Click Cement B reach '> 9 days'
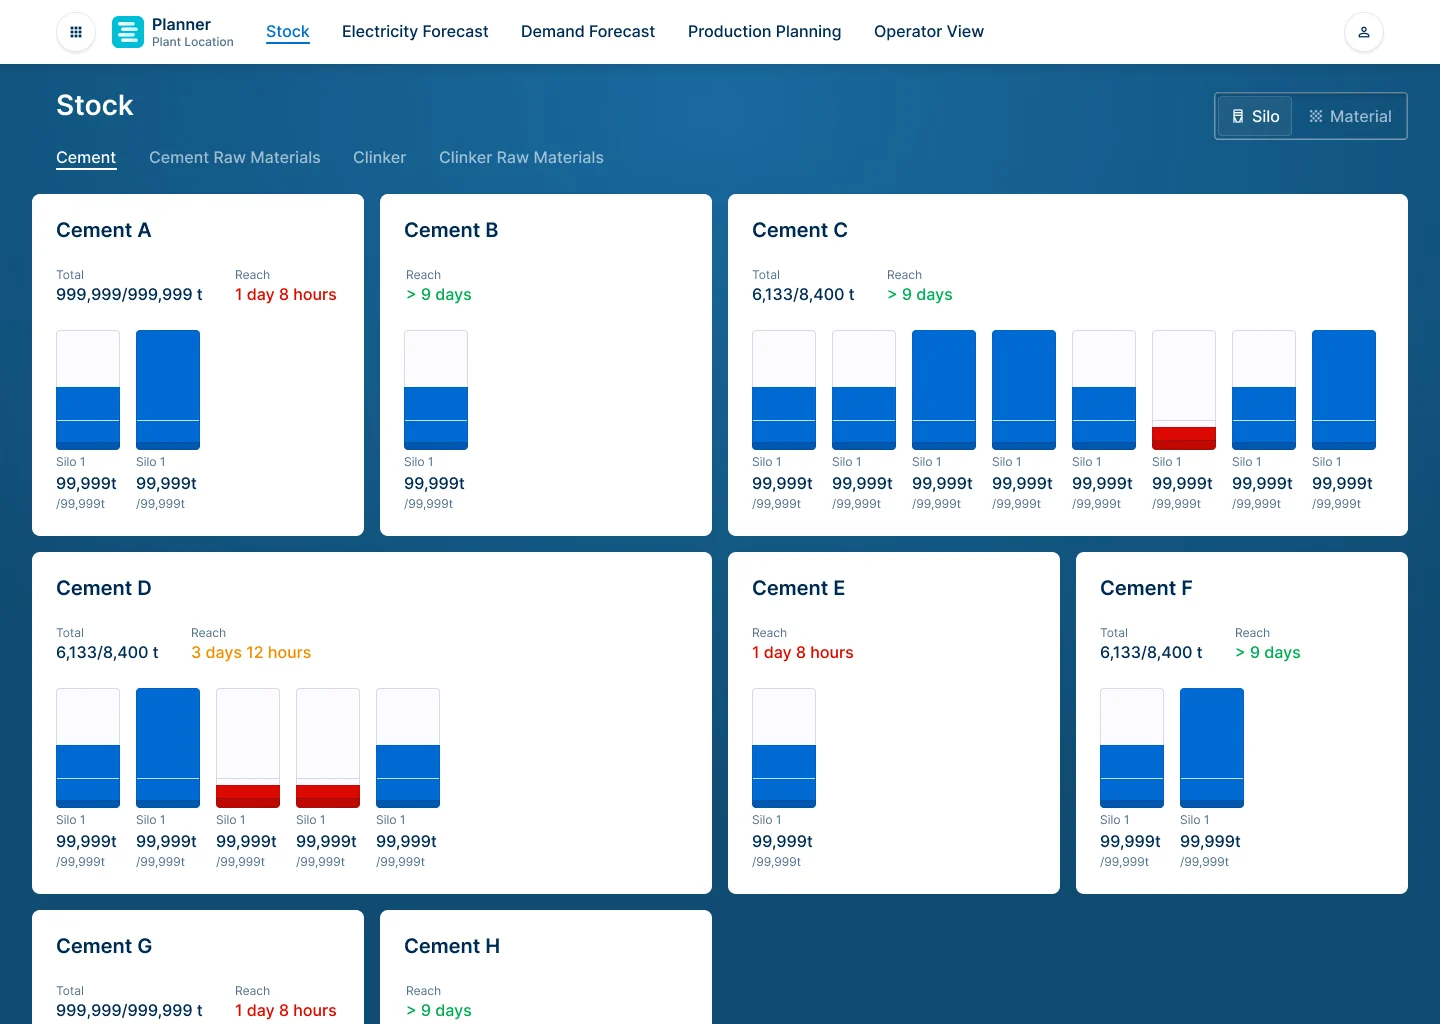The height and width of the screenshot is (1024, 1440). point(439,295)
